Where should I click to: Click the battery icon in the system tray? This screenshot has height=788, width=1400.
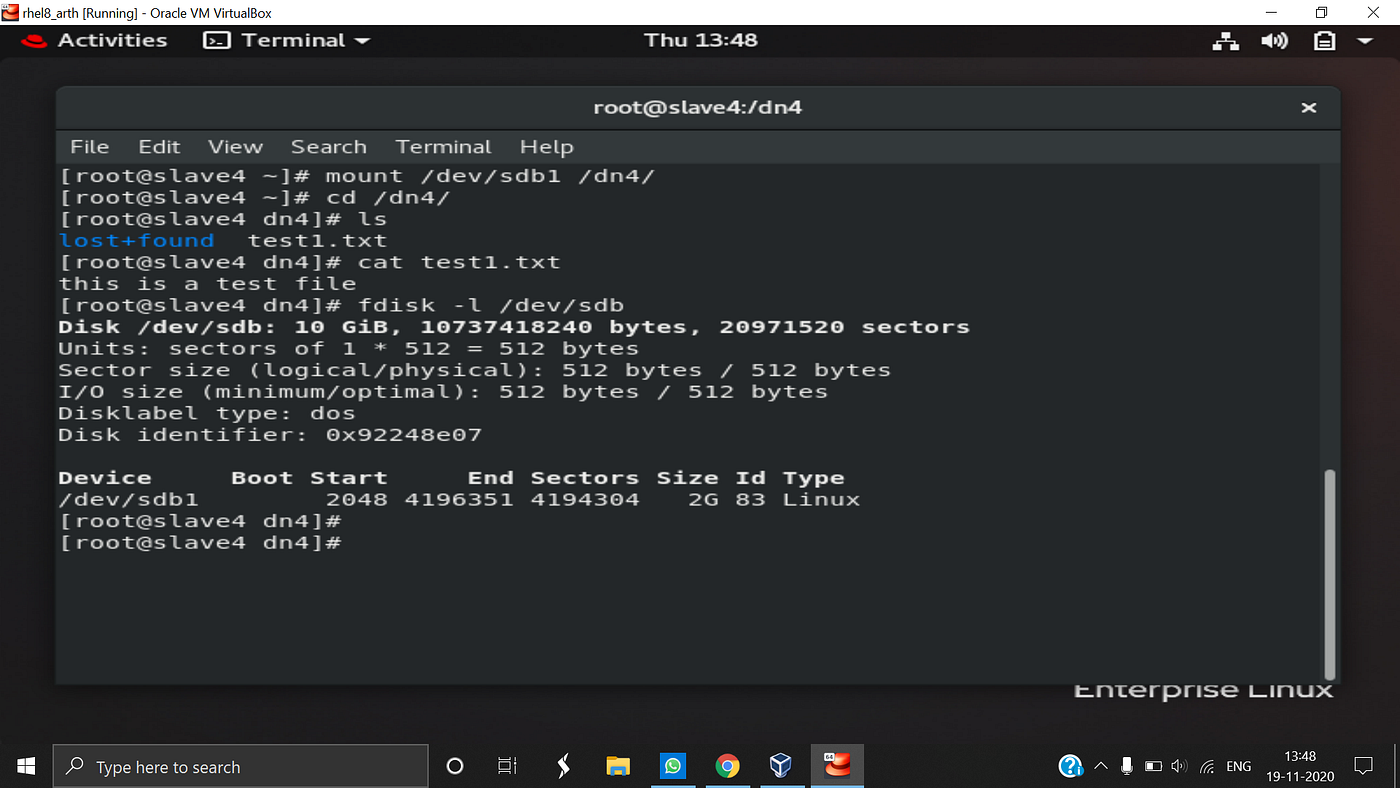click(1152, 766)
